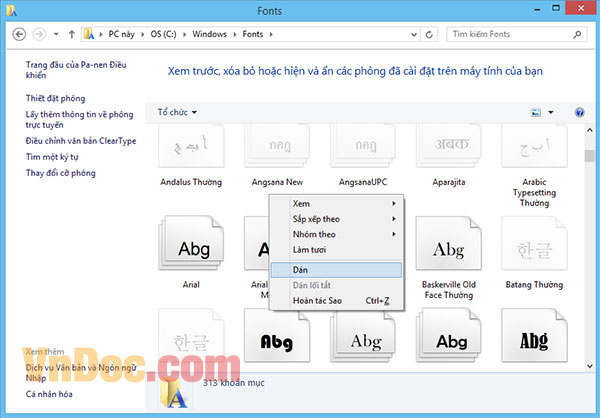Open the 'Nhóm theo' submenu
Image resolution: width=600 pixels, height=418 pixels.
click(337, 234)
